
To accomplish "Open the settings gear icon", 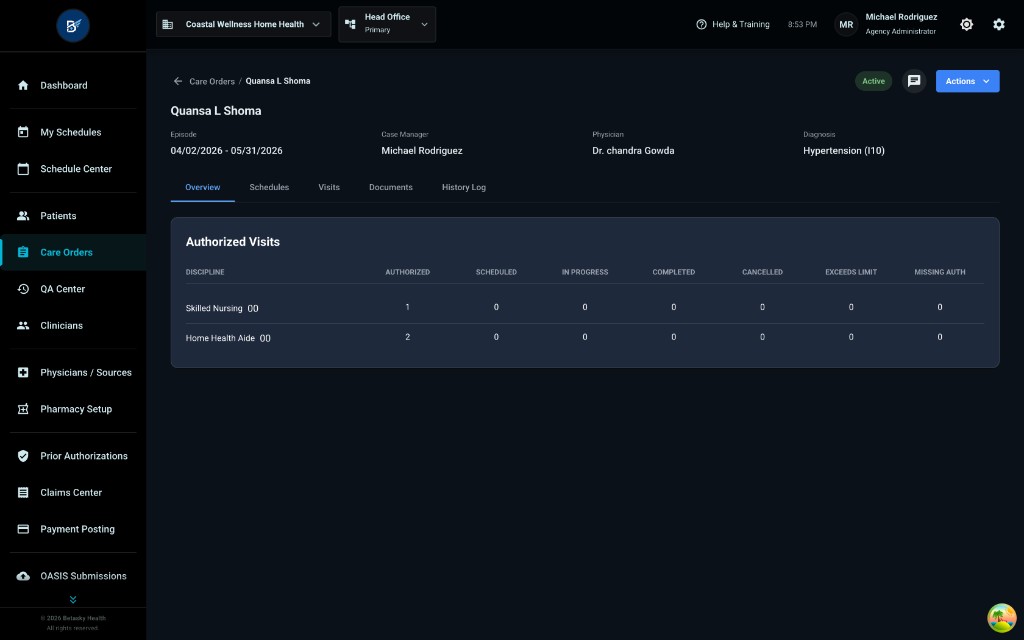I will pos(999,25).
